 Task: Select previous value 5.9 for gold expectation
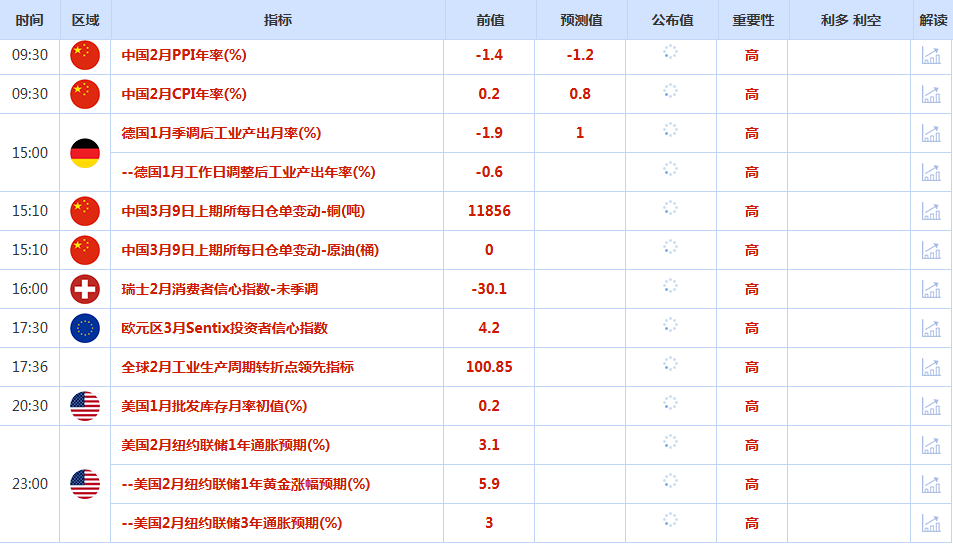489,484
